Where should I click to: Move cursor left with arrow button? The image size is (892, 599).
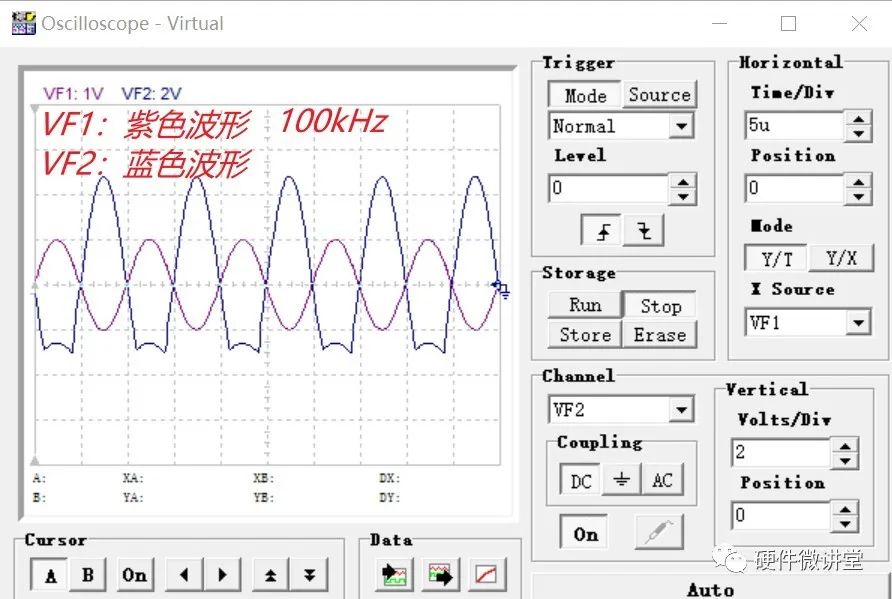tap(183, 575)
